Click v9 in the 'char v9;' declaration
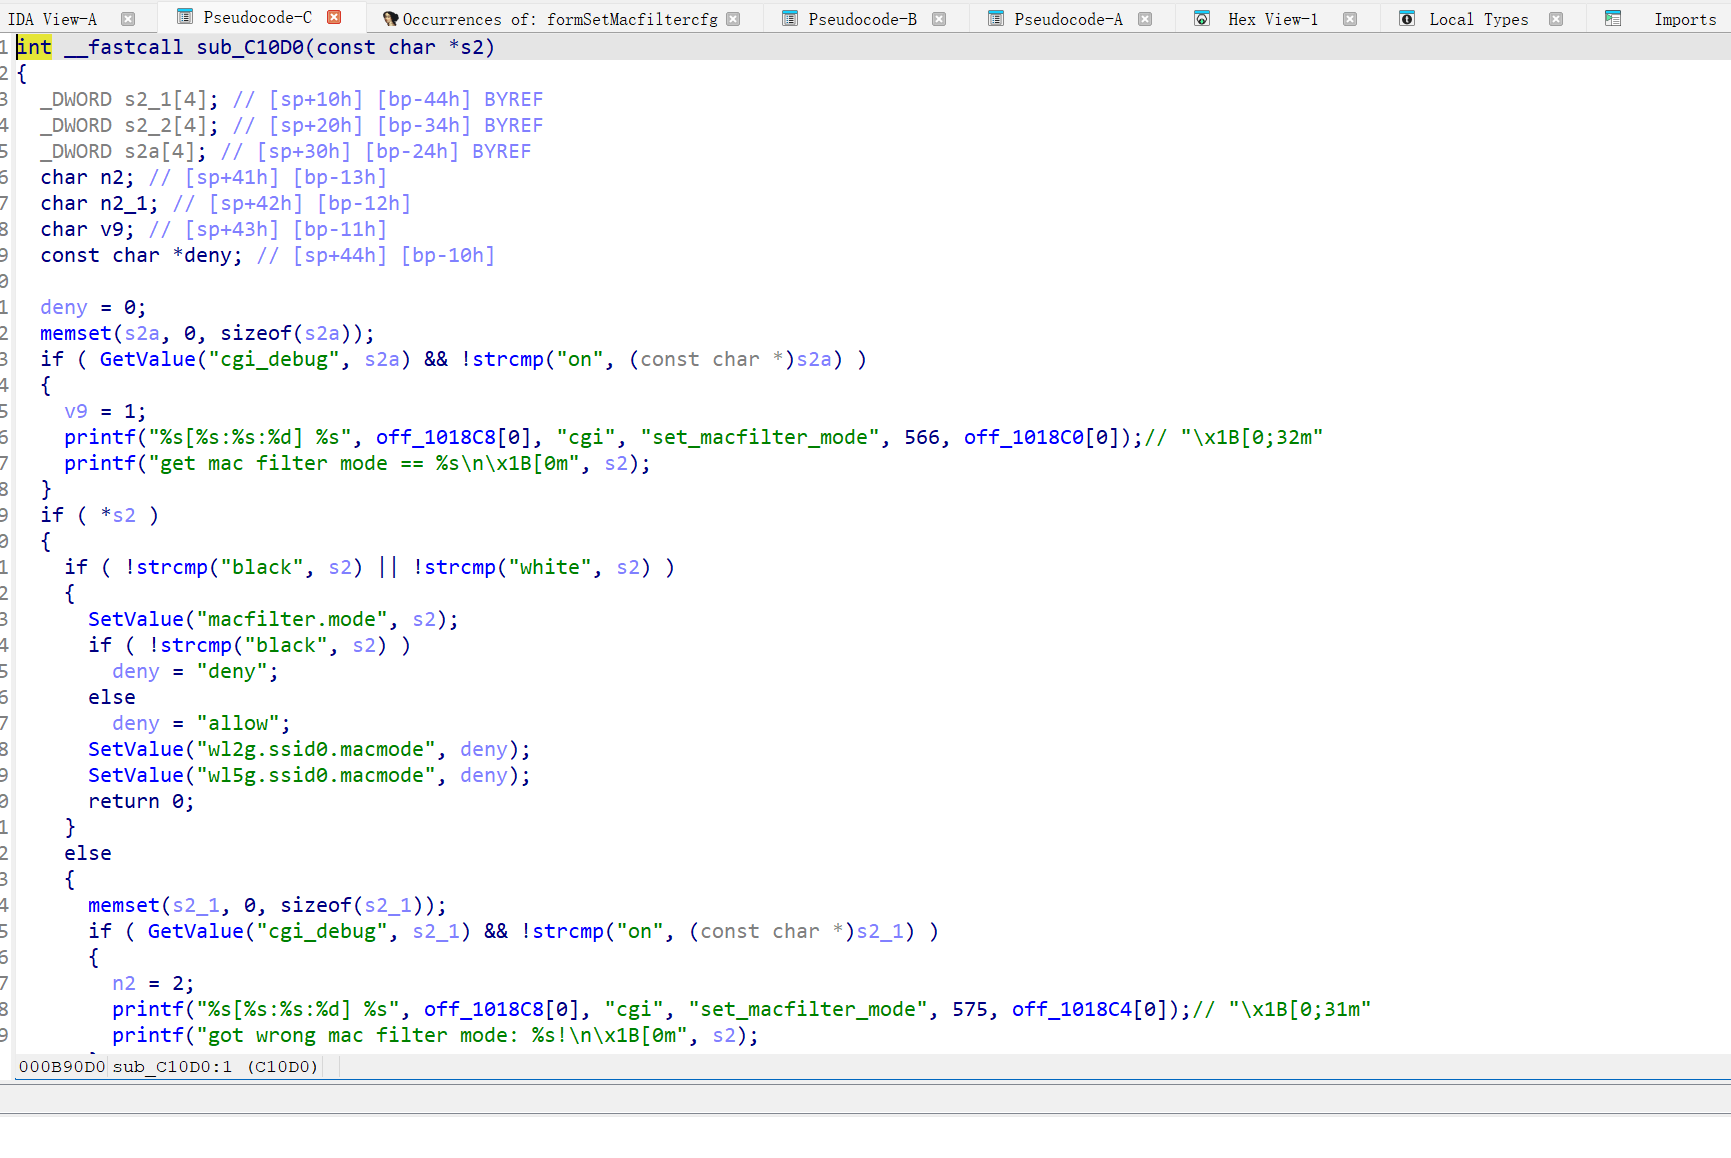 [x=112, y=229]
